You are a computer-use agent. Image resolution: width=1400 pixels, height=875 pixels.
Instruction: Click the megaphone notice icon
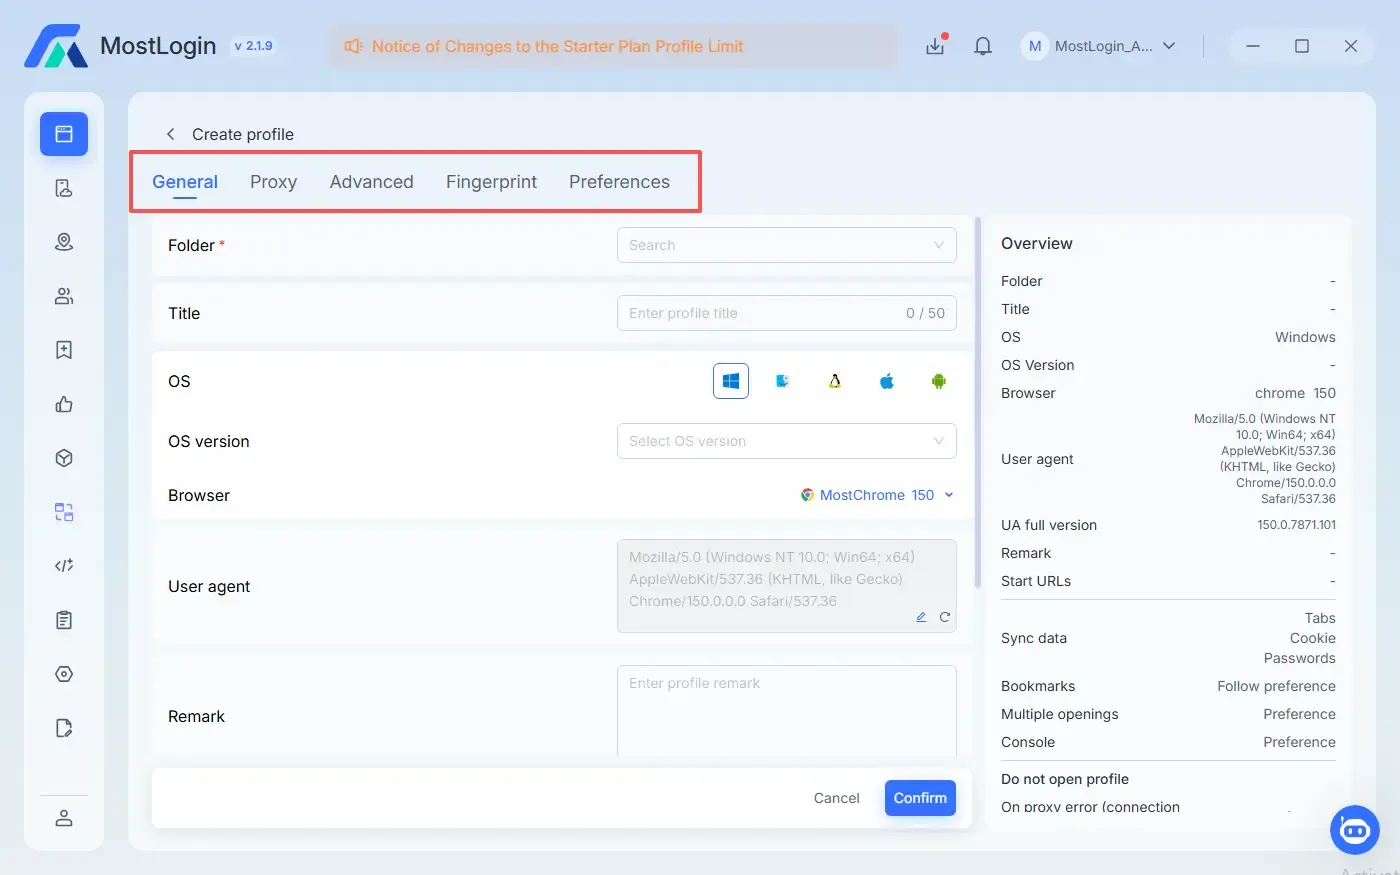click(353, 46)
